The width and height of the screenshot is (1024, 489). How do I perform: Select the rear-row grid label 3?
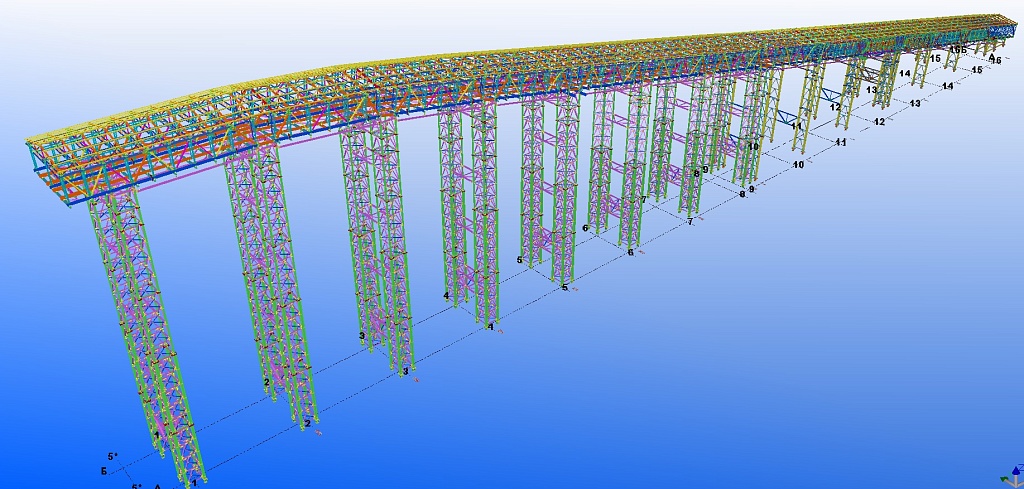point(362,335)
